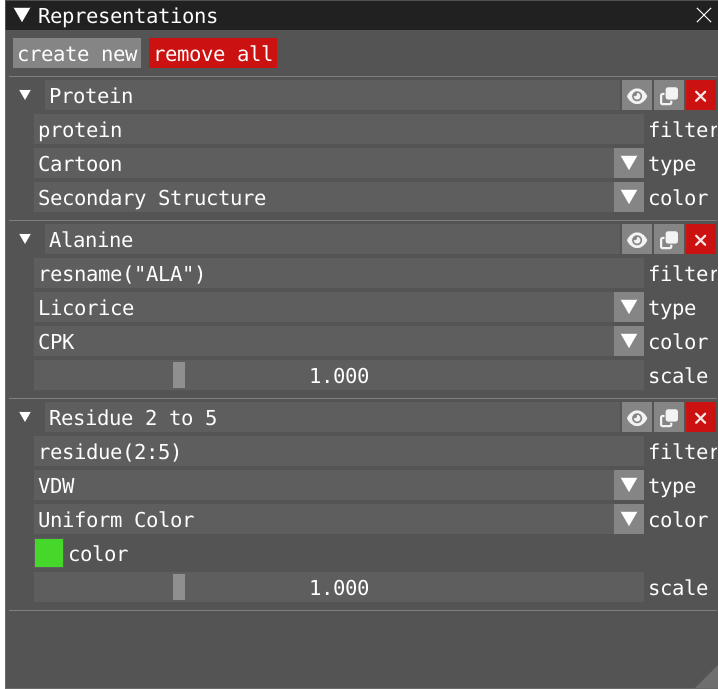This screenshot has height=689, width=718.
Task: Hide the Residue 2 to 5 representation
Action: (x=636, y=418)
